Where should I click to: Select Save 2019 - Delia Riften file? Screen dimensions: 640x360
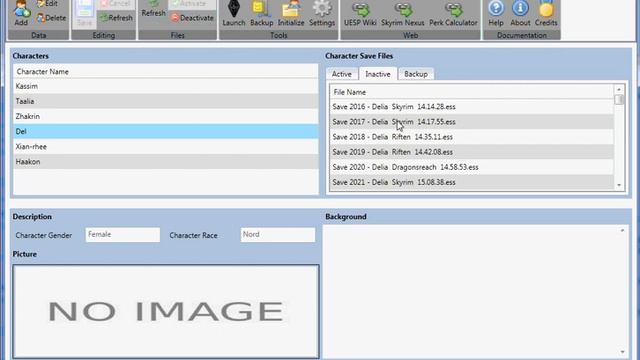[471, 152]
